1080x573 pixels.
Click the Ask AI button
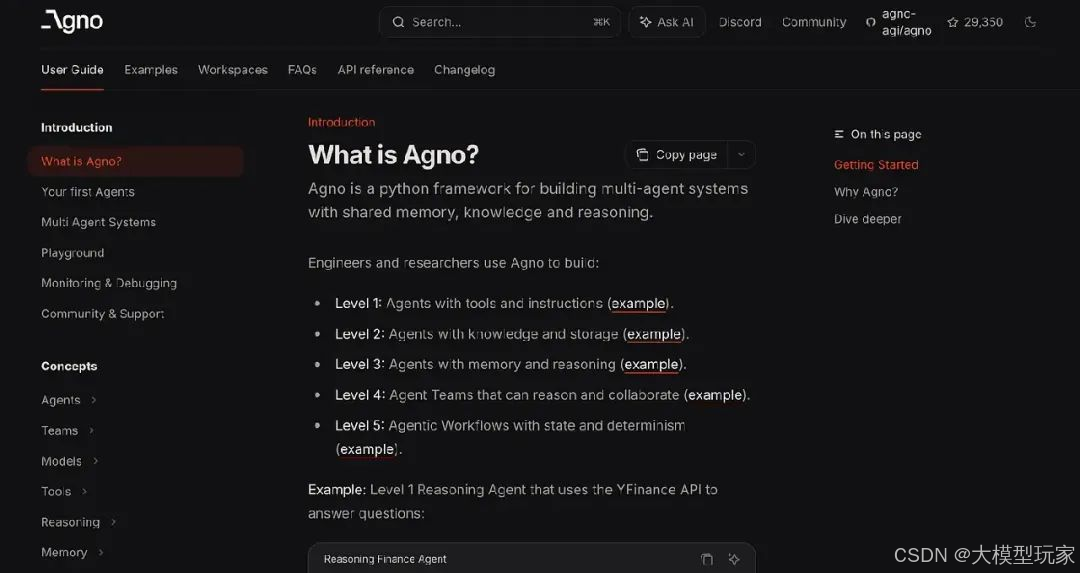[666, 22]
